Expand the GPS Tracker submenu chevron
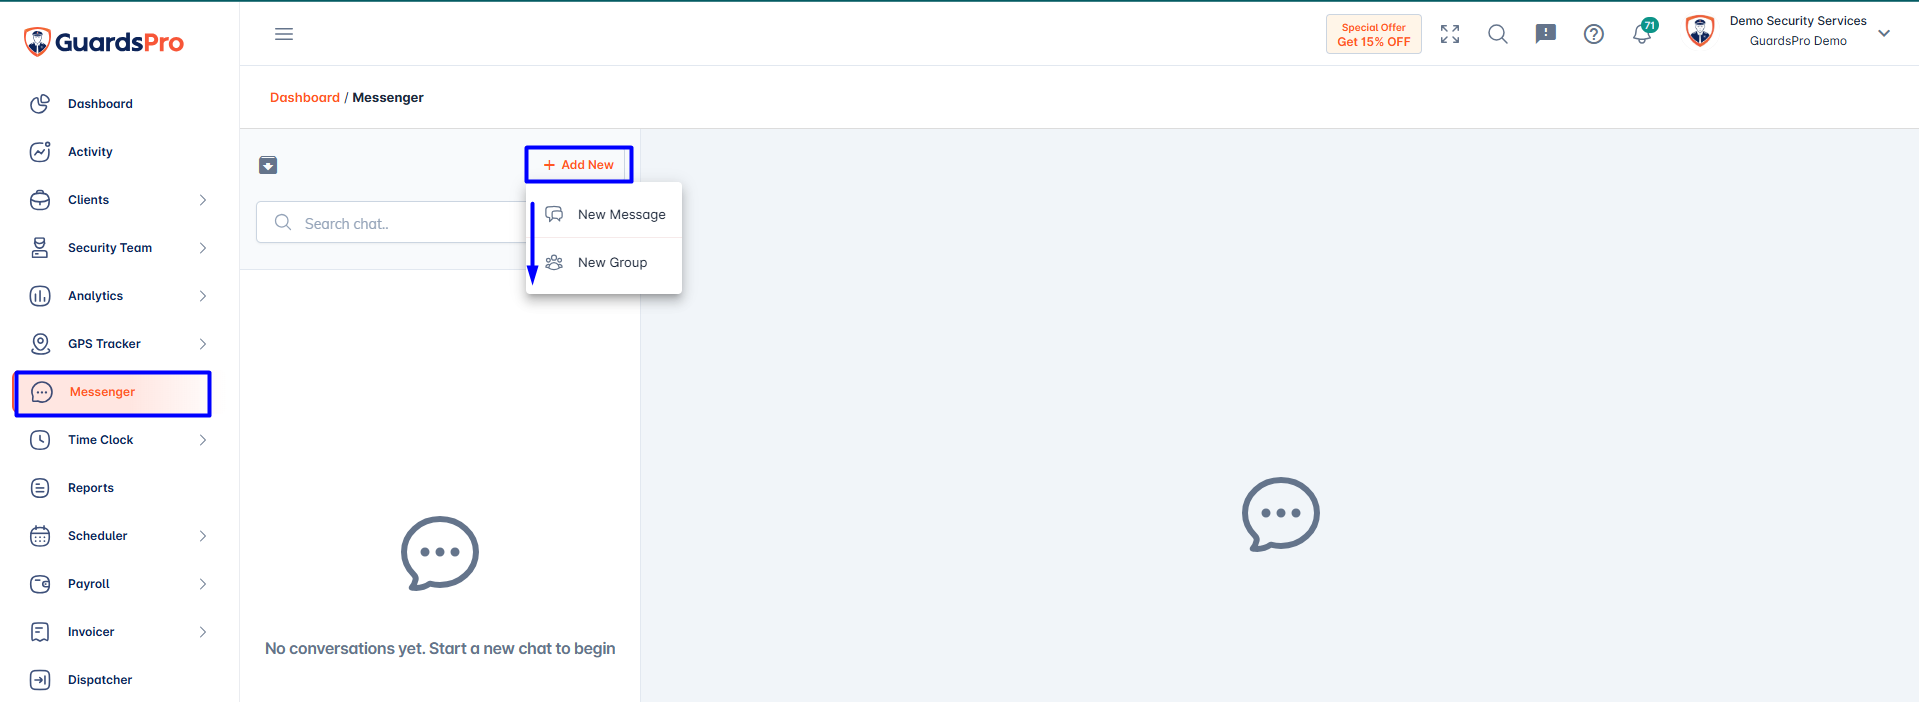The width and height of the screenshot is (1919, 702). tap(203, 344)
